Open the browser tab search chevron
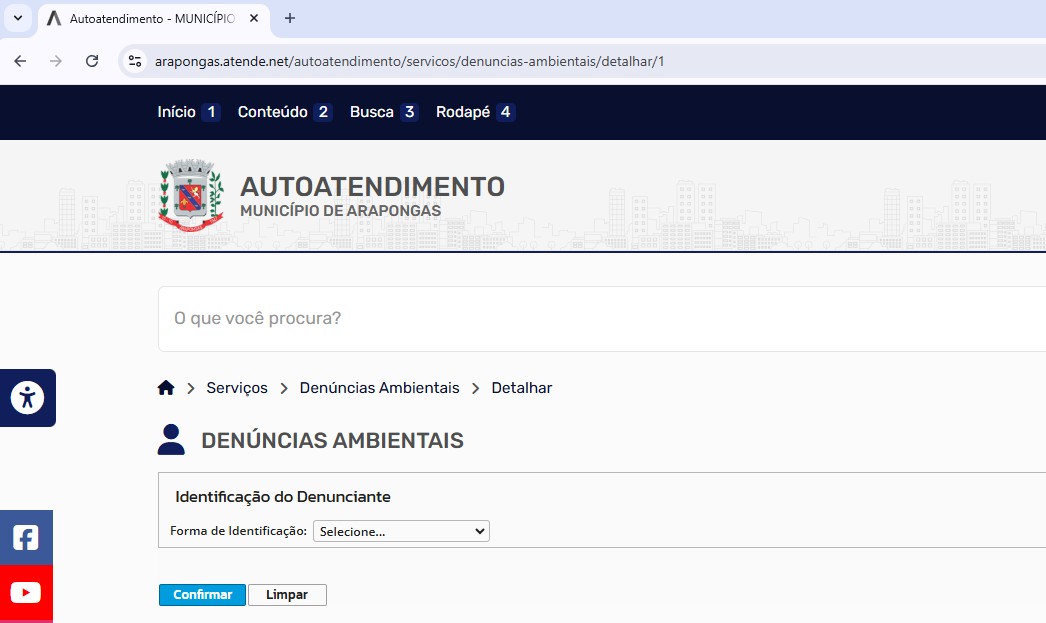The image size is (1046, 623). (17, 18)
